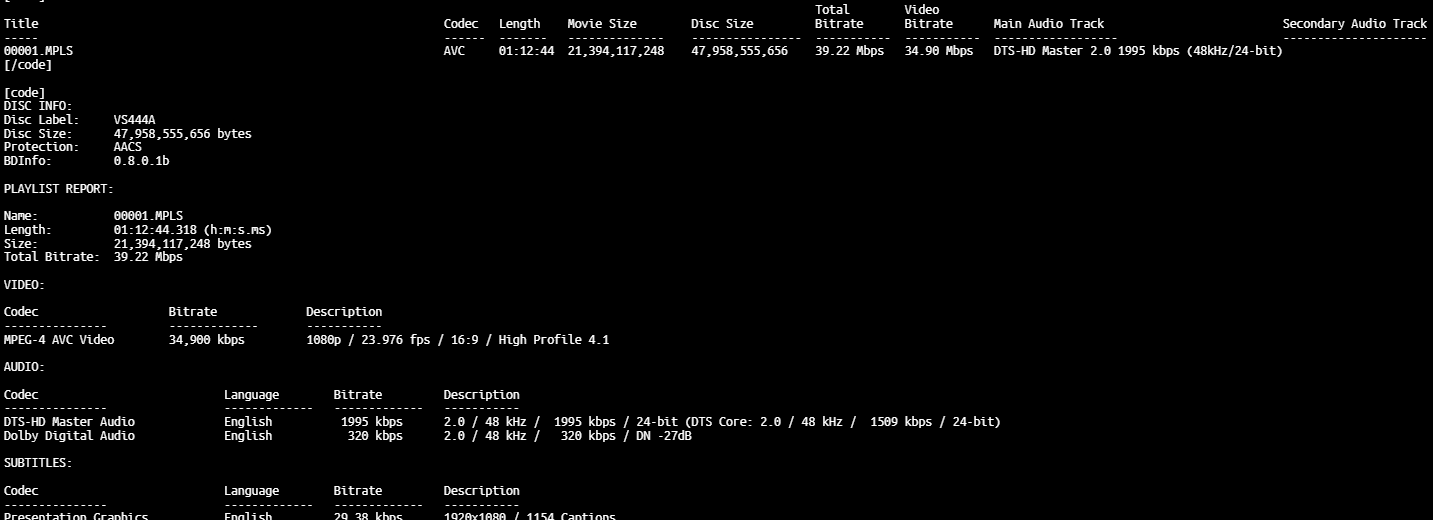Screen dimensions: 1433x520
Task: Select the 34.90 Mbps video bitrate value
Action: tap(938, 51)
